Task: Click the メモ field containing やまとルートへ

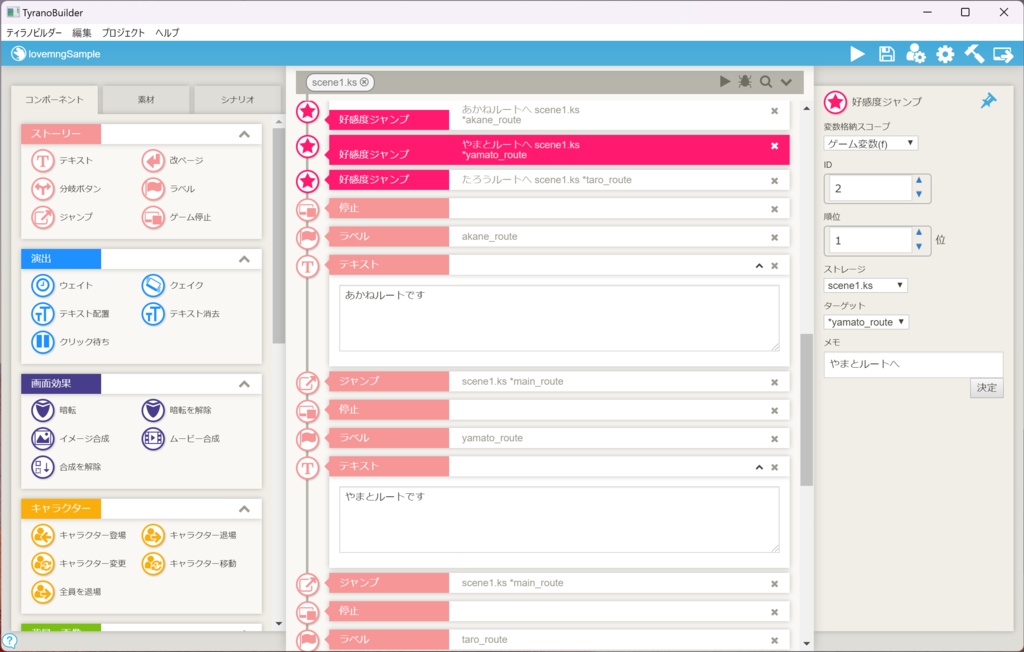Action: tap(913, 365)
